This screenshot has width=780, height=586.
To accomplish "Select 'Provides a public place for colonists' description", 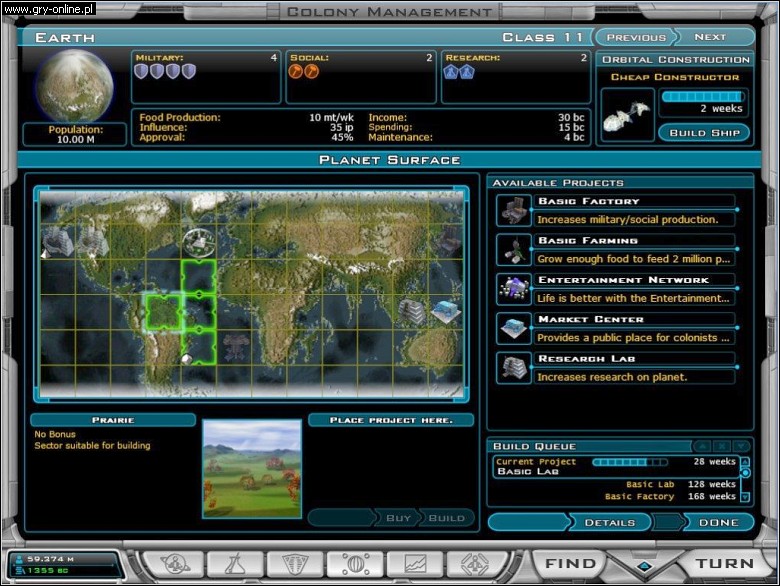I will [633, 337].
